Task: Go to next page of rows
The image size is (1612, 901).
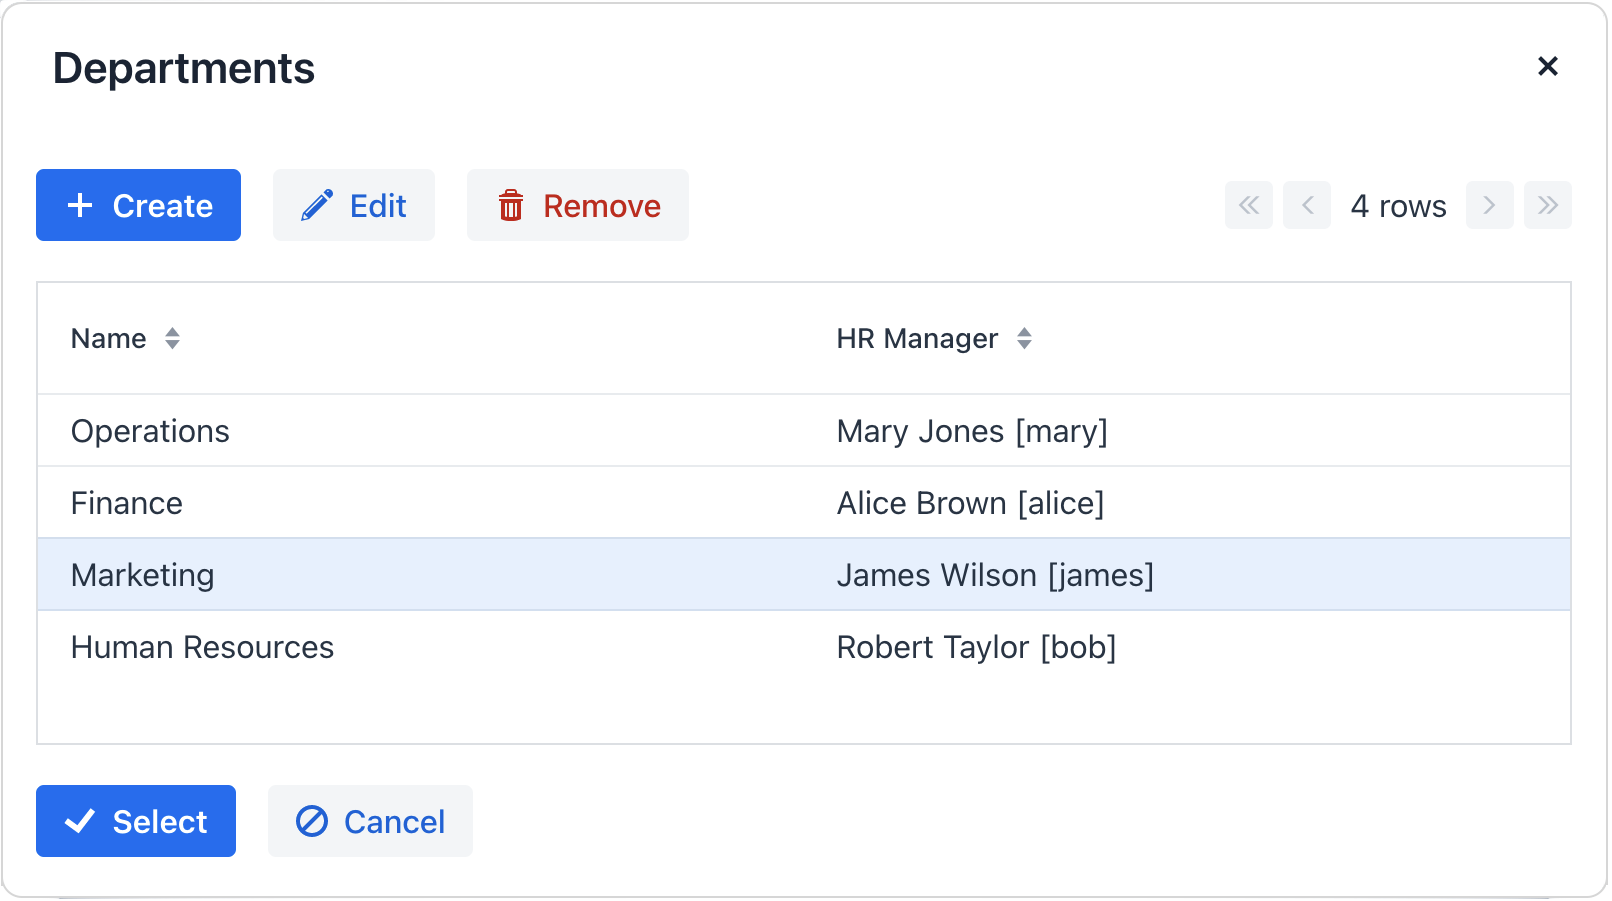Action: tap(1489, 205)
